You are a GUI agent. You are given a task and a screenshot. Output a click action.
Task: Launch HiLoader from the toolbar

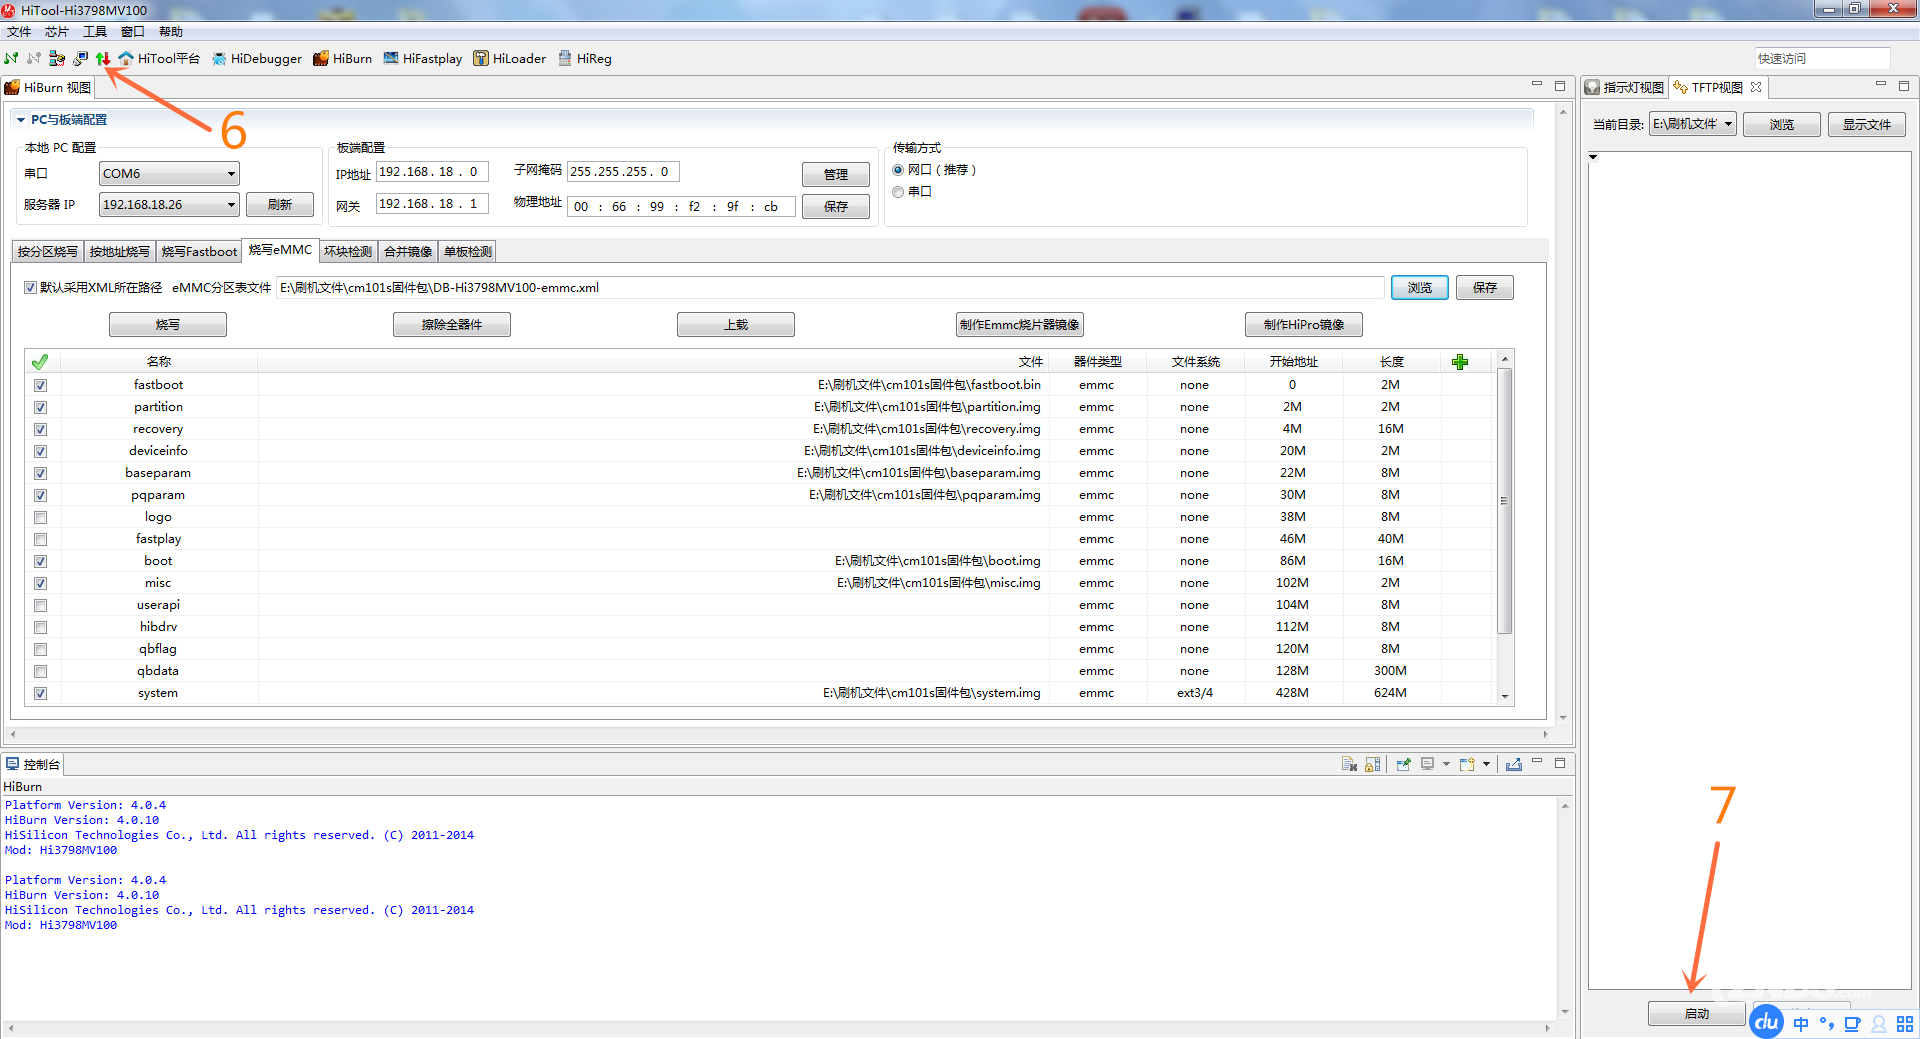510,58
